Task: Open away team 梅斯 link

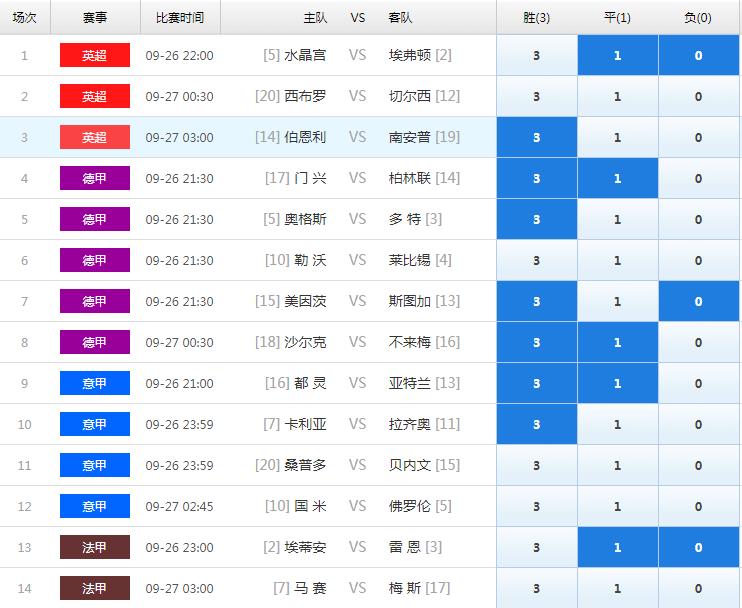Action: 405,589
